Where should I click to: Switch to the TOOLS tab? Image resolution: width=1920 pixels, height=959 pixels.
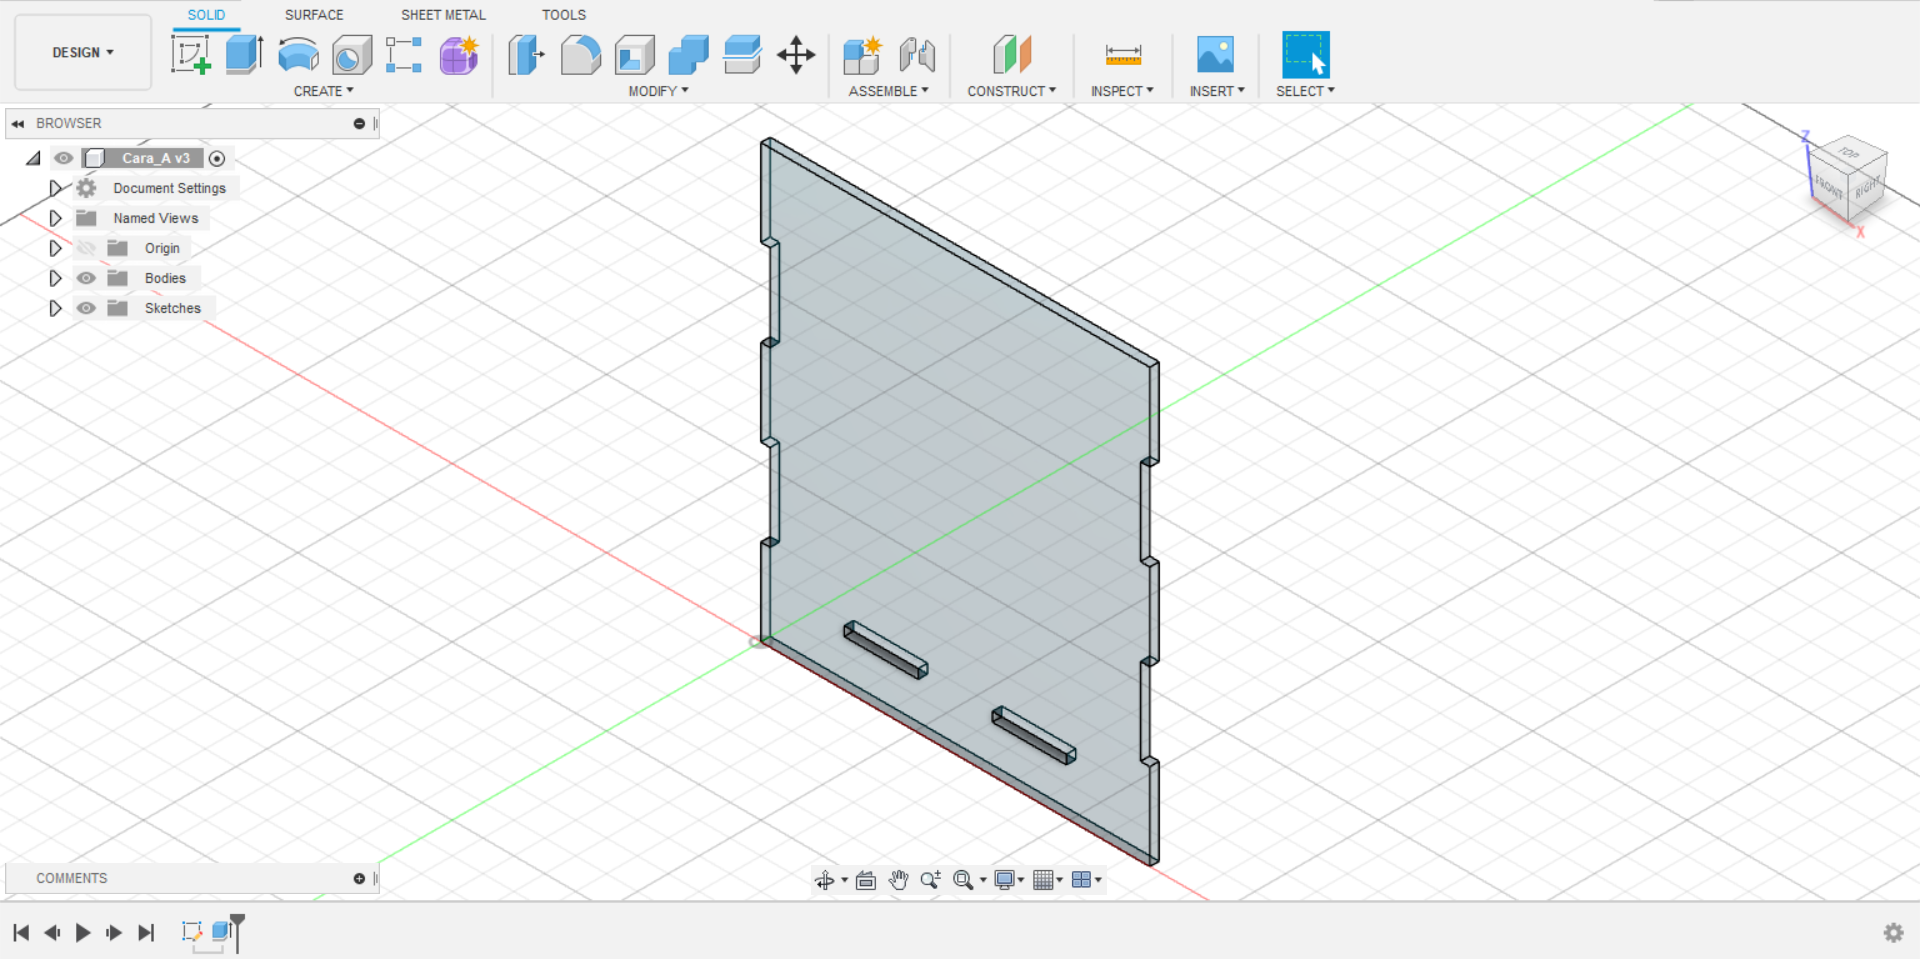click(x=564, y=15)
